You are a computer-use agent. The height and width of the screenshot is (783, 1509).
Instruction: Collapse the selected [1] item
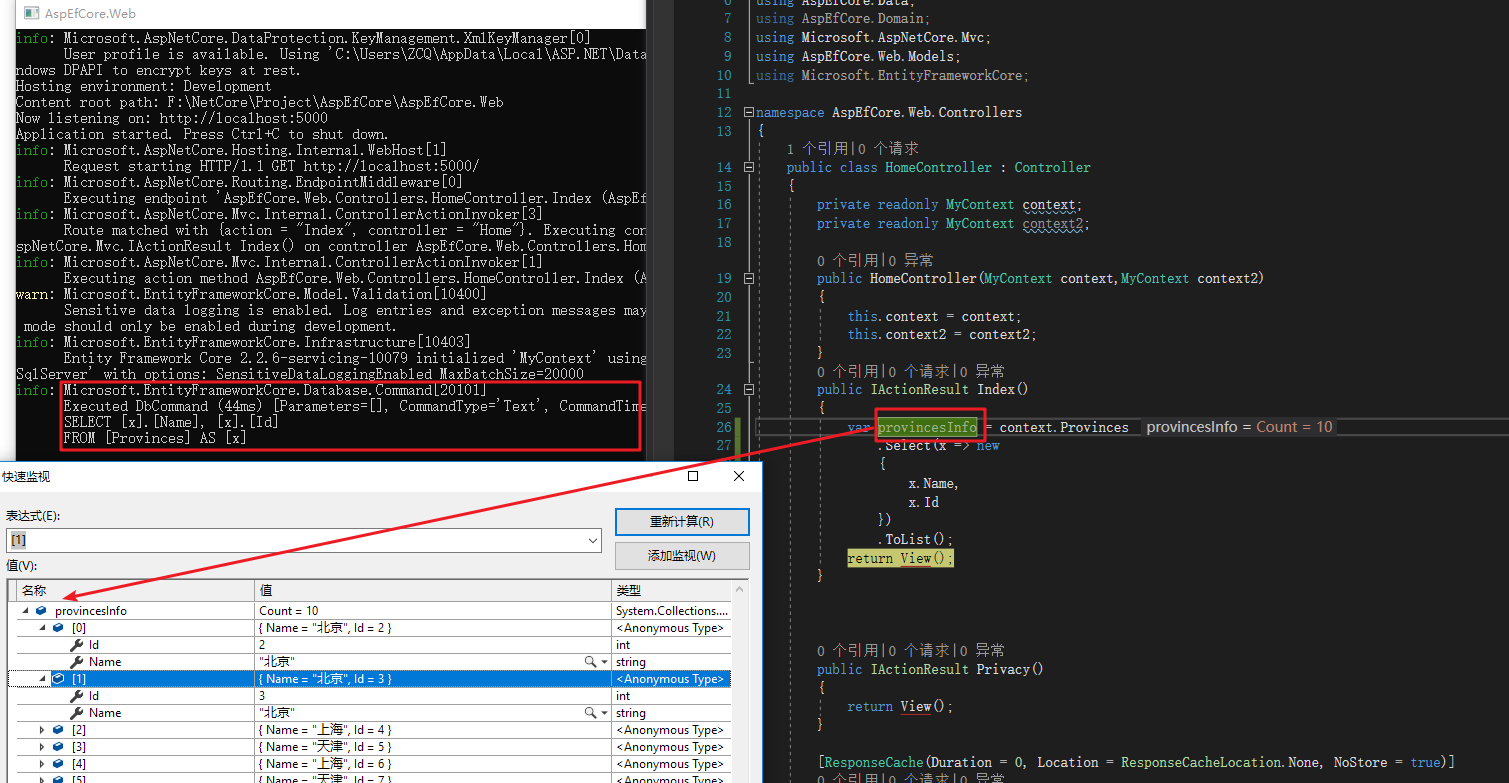point(42,678)
